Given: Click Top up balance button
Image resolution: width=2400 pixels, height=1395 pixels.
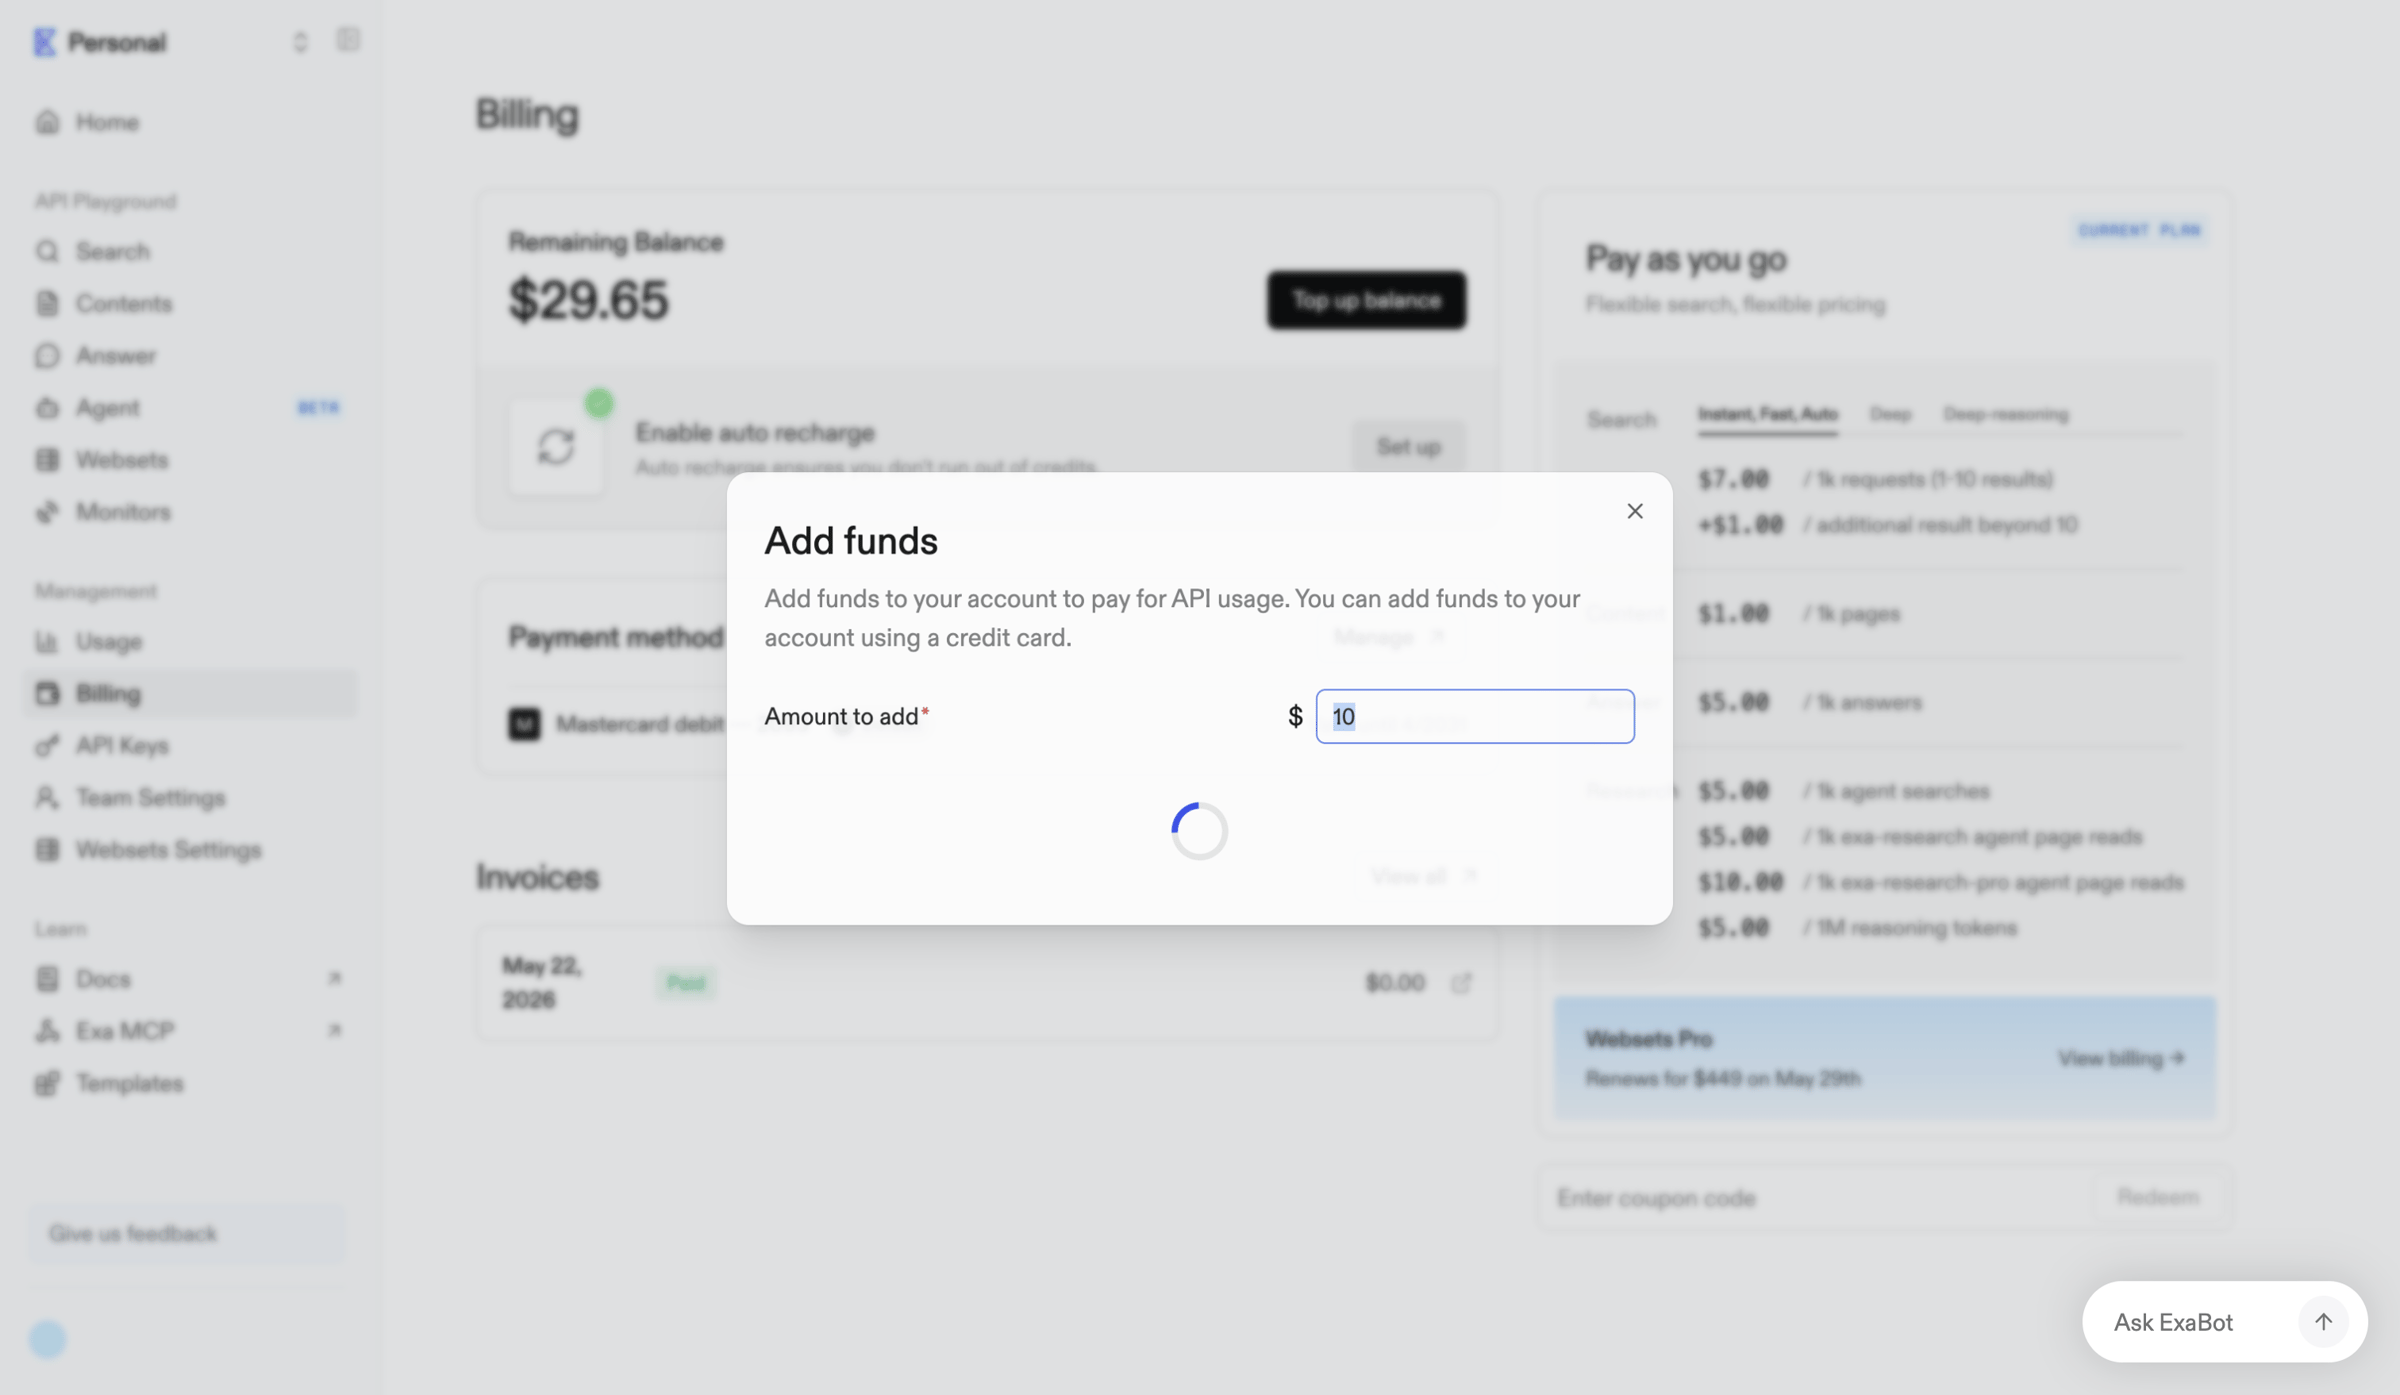Looking at the screenshot, I should click(1366, 300).
